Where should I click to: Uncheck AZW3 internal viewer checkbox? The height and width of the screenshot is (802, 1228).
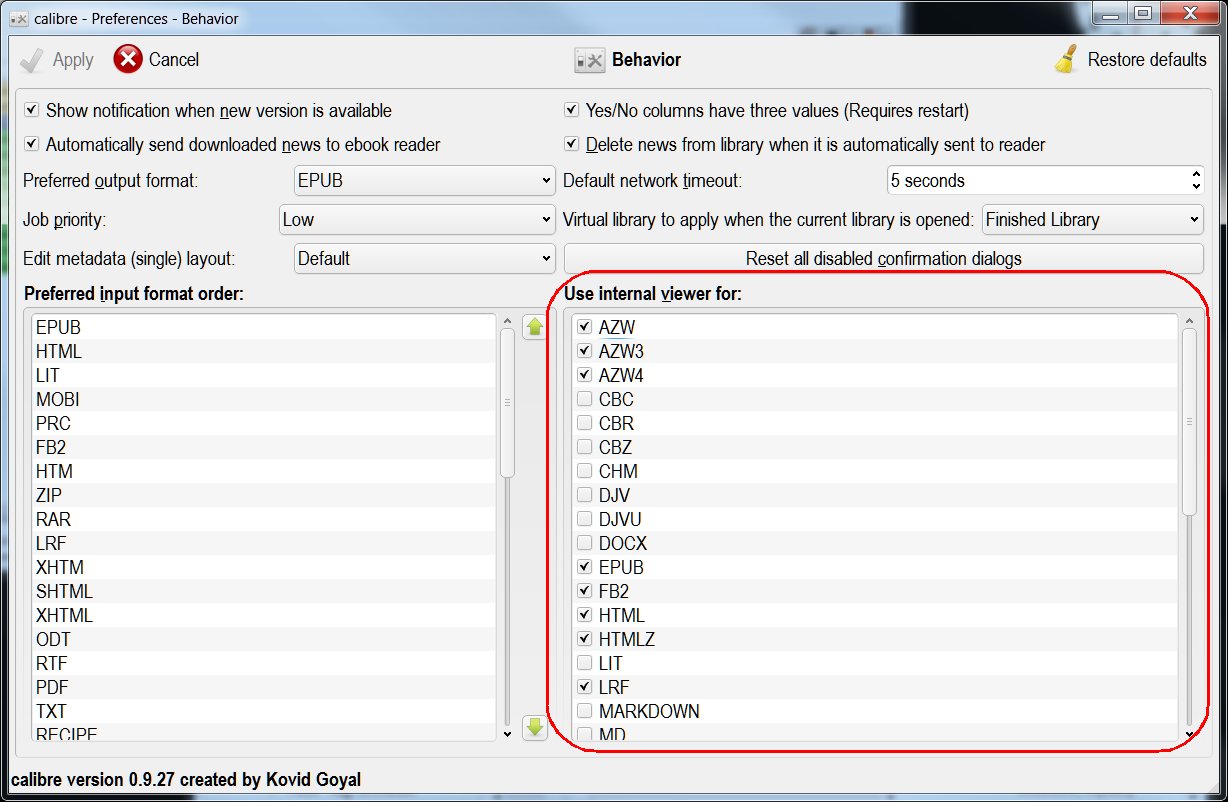pos(585,351)
